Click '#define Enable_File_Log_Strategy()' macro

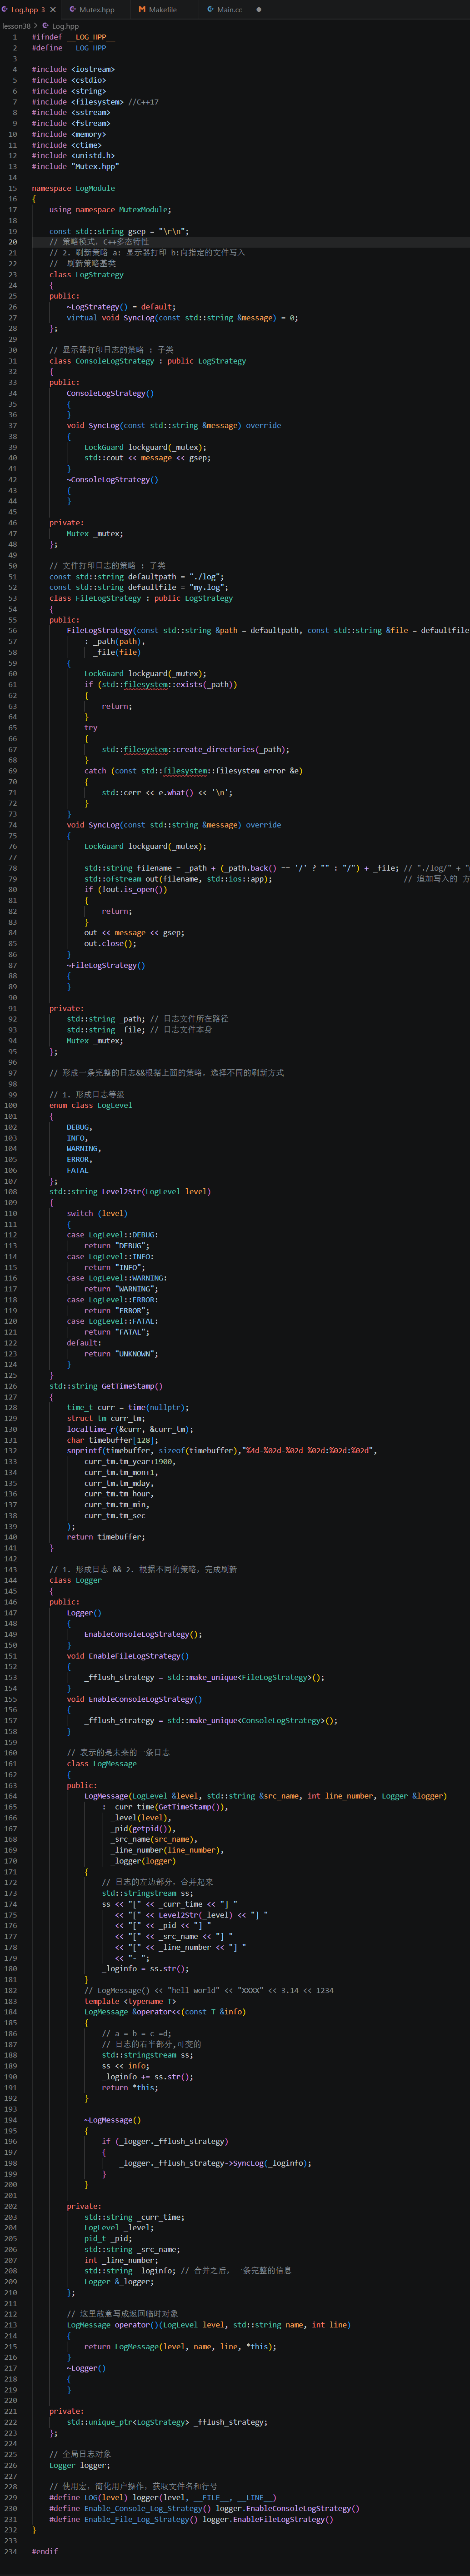coord(191,2519)
